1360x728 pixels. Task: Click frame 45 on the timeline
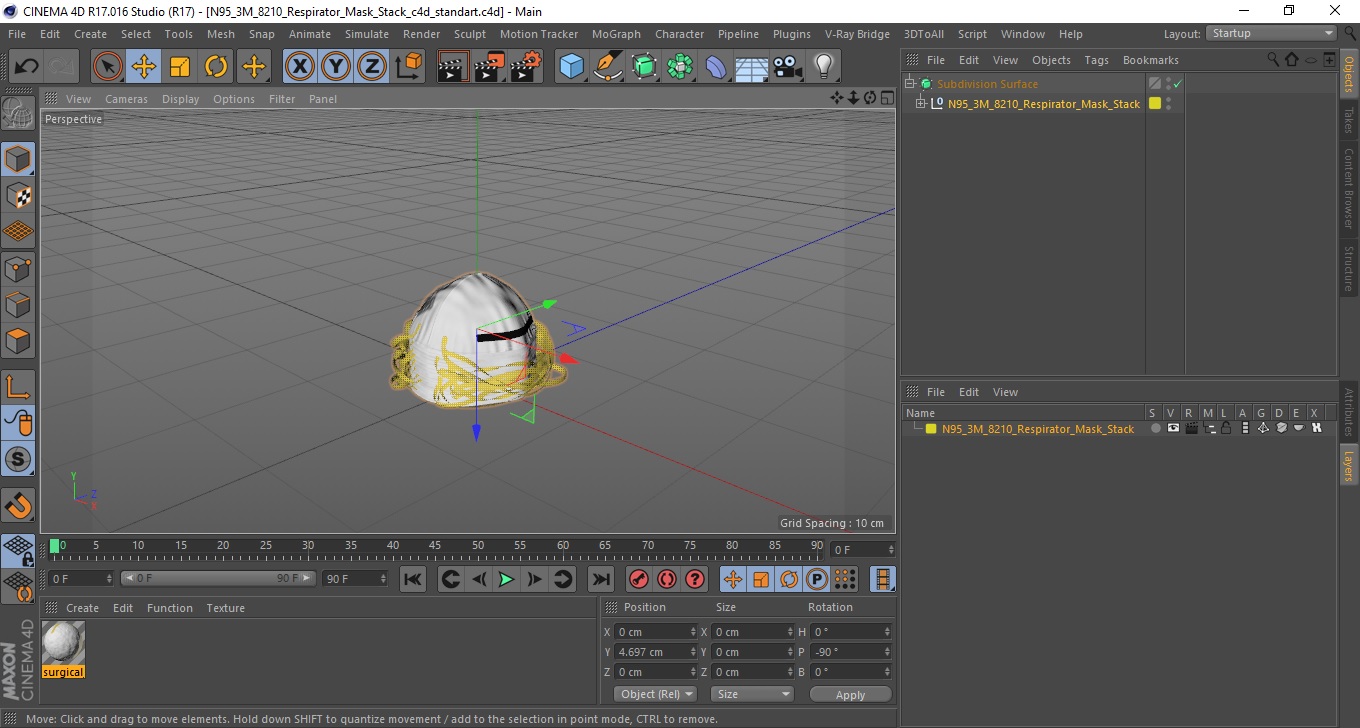(435, 547)
